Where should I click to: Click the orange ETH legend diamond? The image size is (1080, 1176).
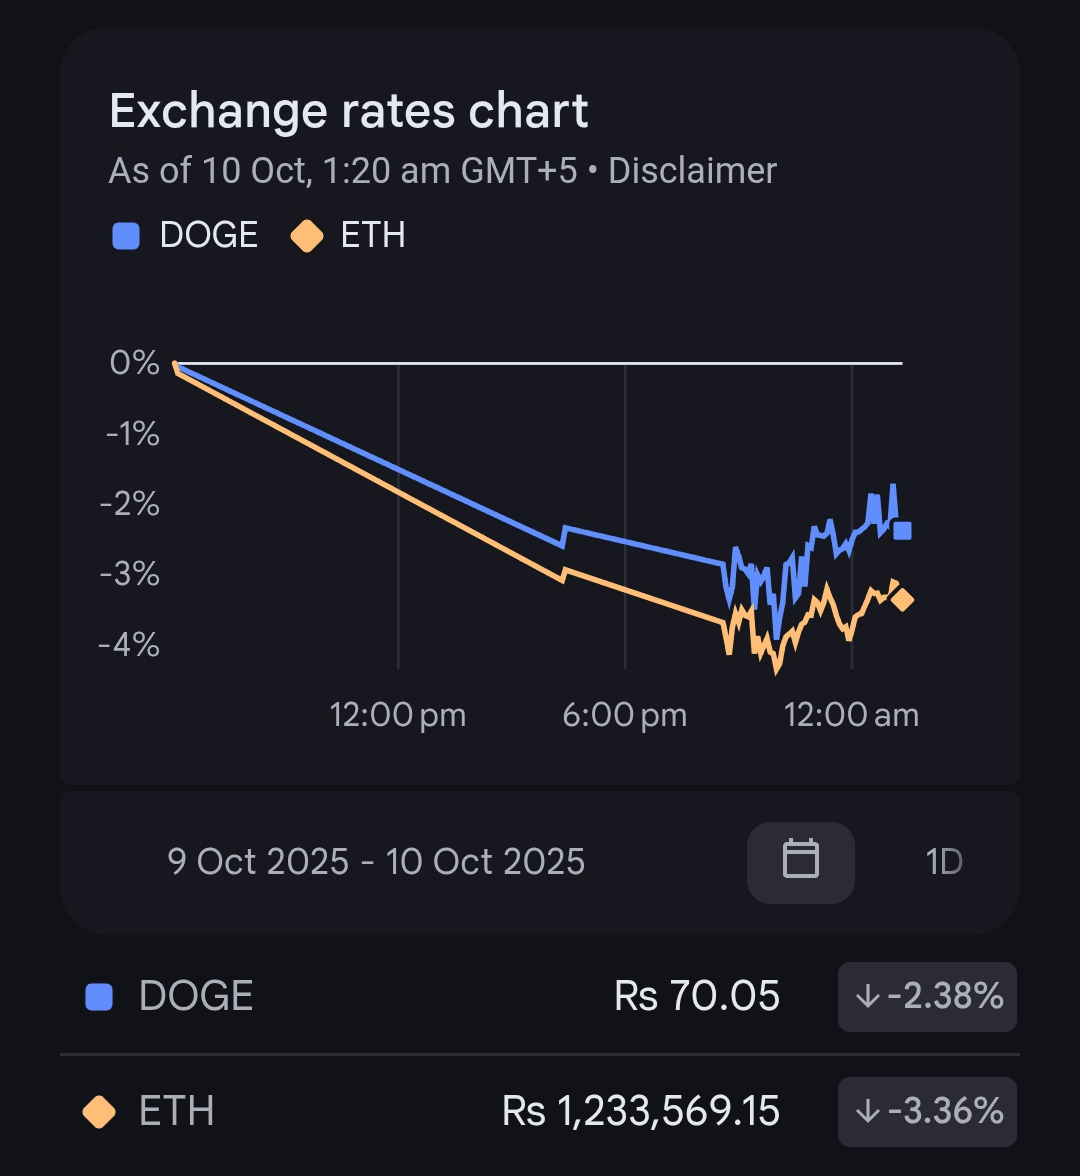click(306, 236)
